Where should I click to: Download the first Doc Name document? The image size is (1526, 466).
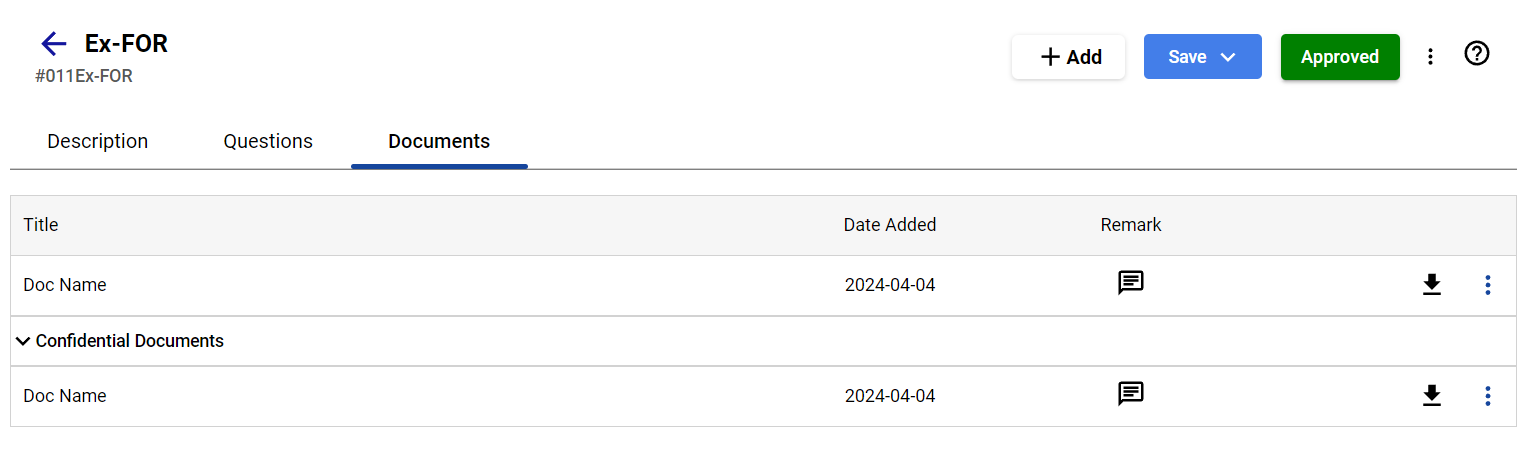coord(1432,285)
